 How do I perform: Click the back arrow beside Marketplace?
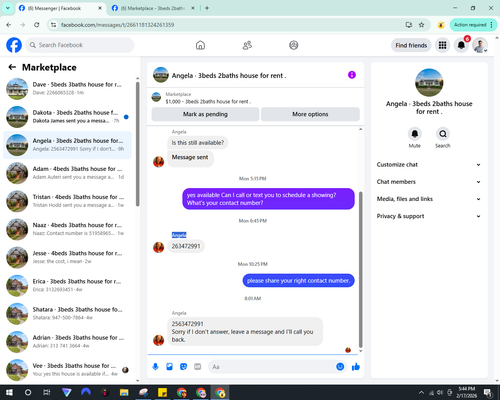point(12,67)
